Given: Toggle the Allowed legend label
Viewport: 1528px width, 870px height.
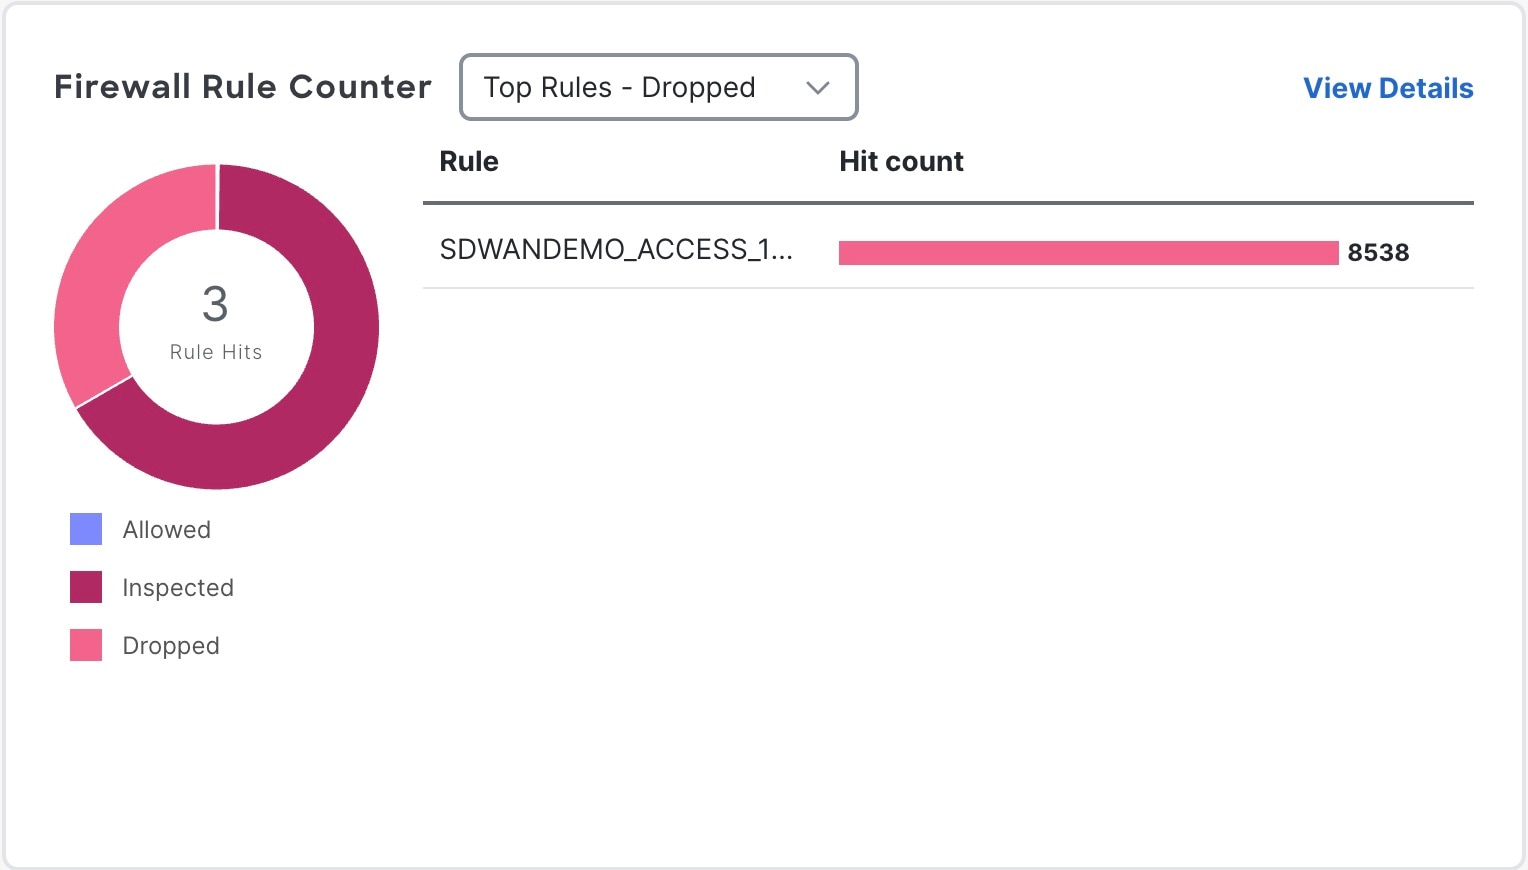Looking at the screenshot, I should 167,530.
